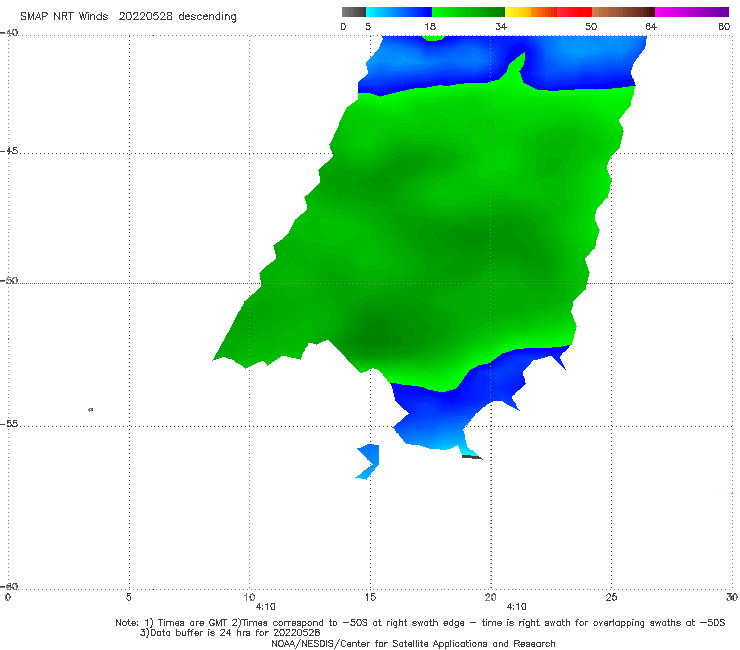Click the latitude axis label "-40"
This screenshot has height=650, width=740.
point(9,33)
